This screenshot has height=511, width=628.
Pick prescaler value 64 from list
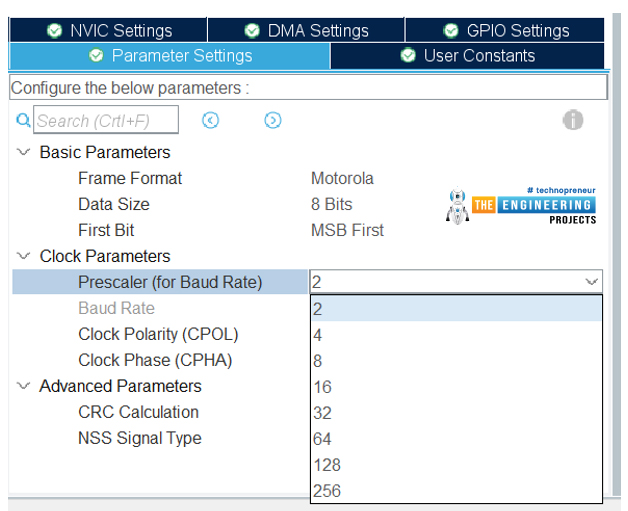(x=456, y=439)
